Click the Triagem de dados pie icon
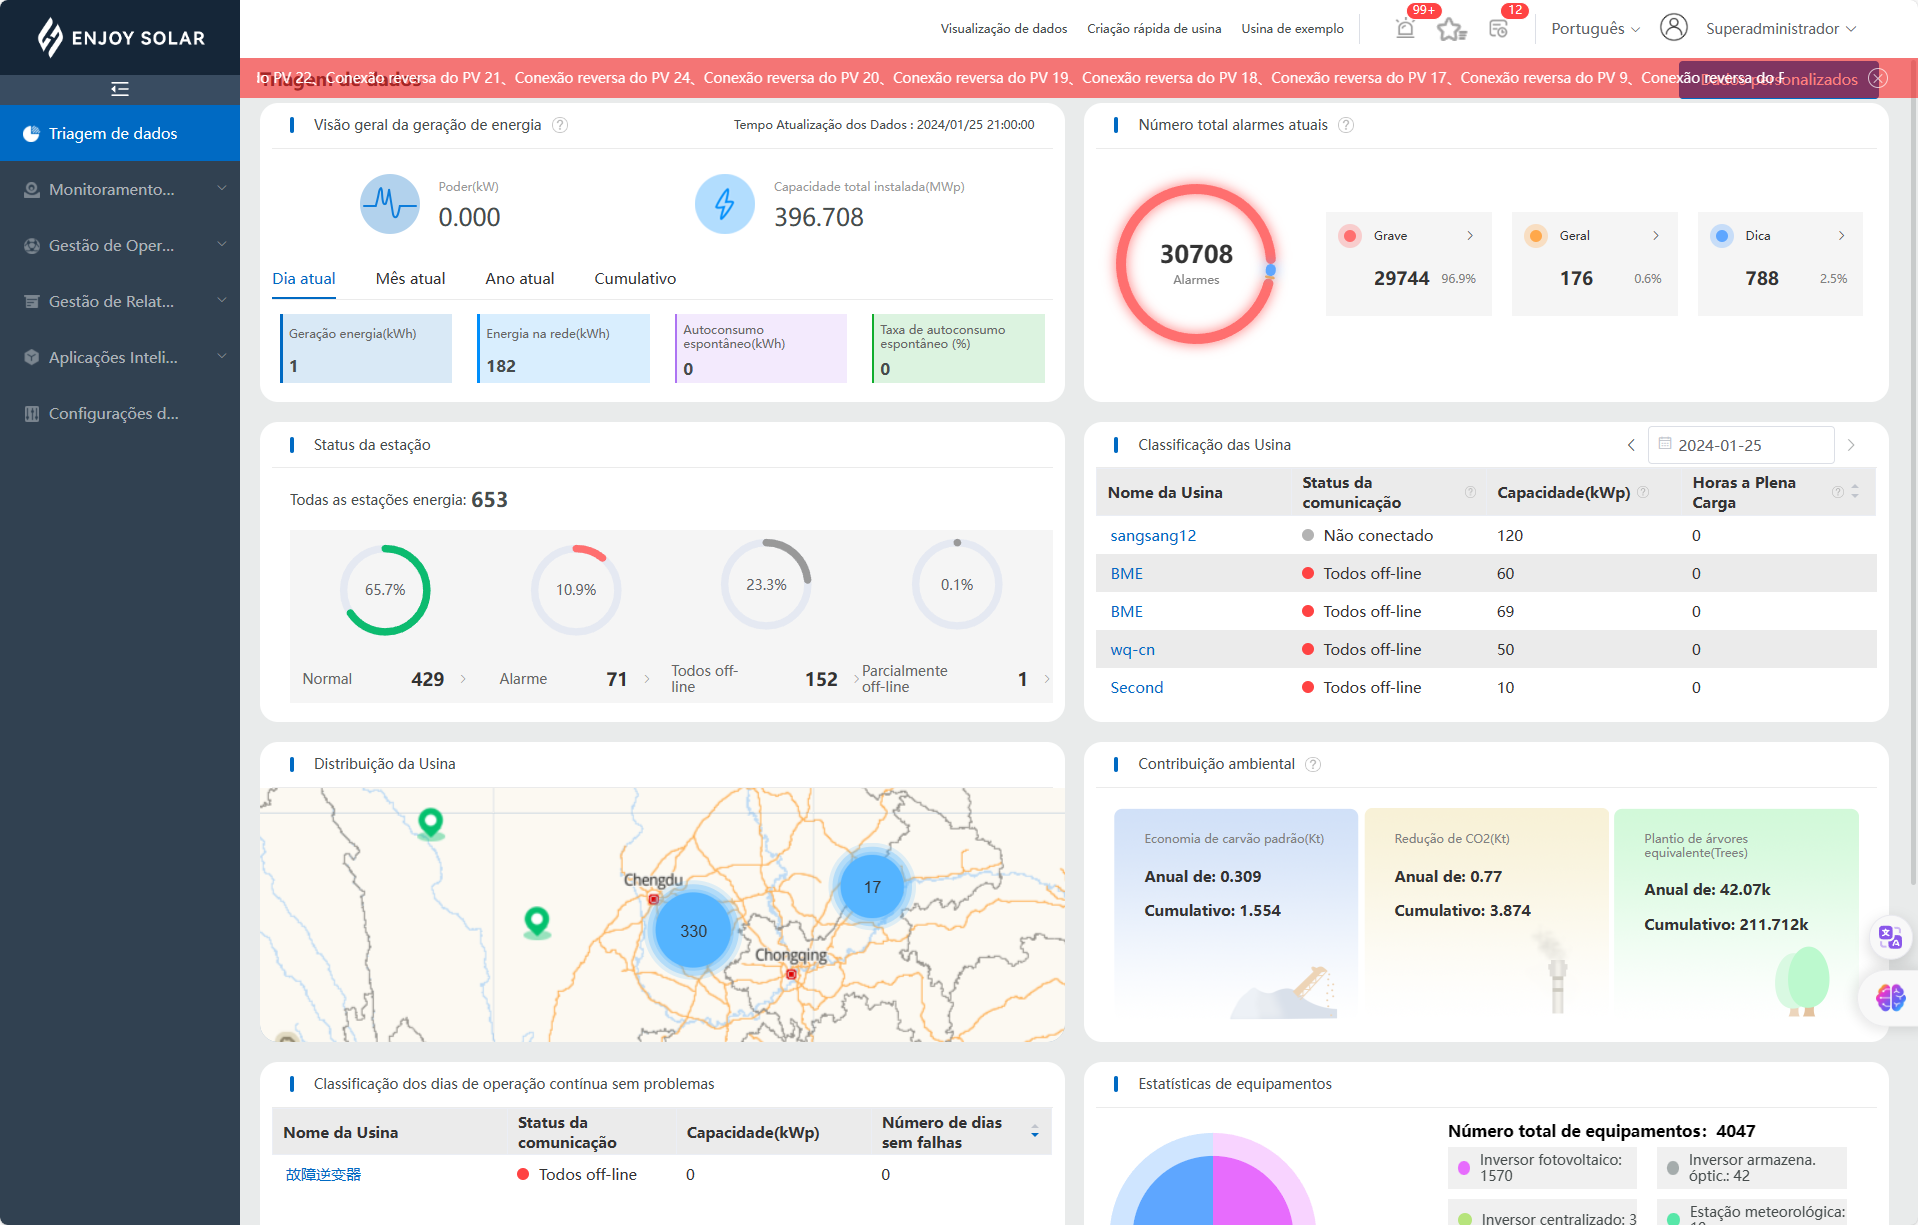Viewport: 1918px width, 1225px height. point(32,133)
